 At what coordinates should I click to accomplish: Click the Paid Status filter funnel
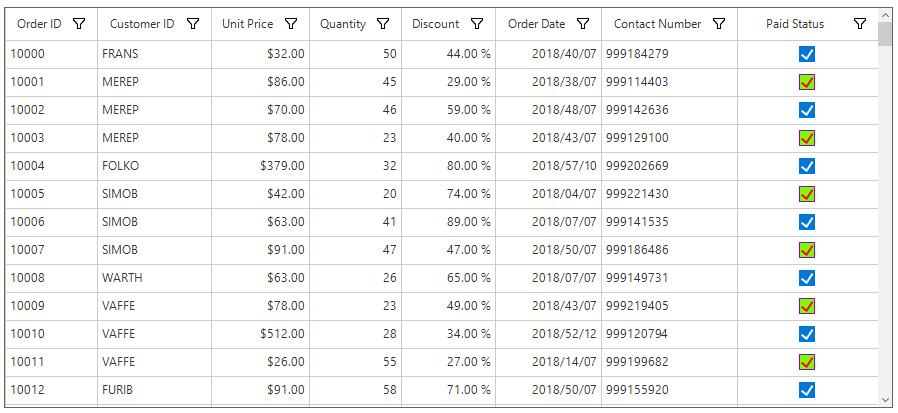coord(860,23)
